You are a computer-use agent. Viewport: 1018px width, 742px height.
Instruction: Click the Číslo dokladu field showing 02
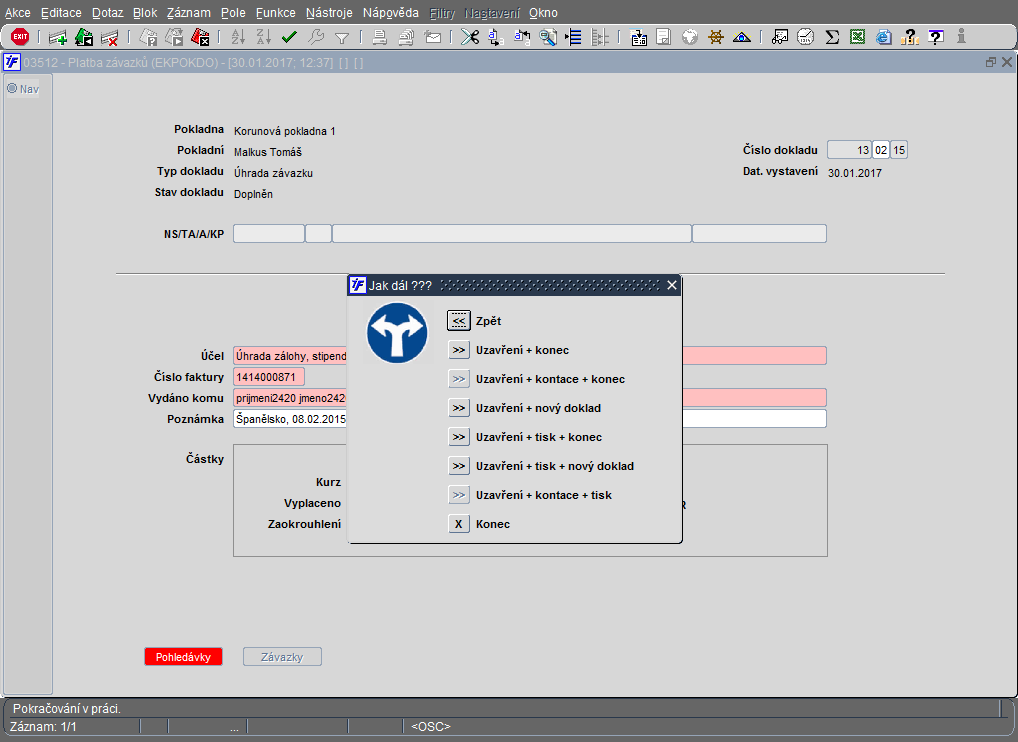[881, 150]
